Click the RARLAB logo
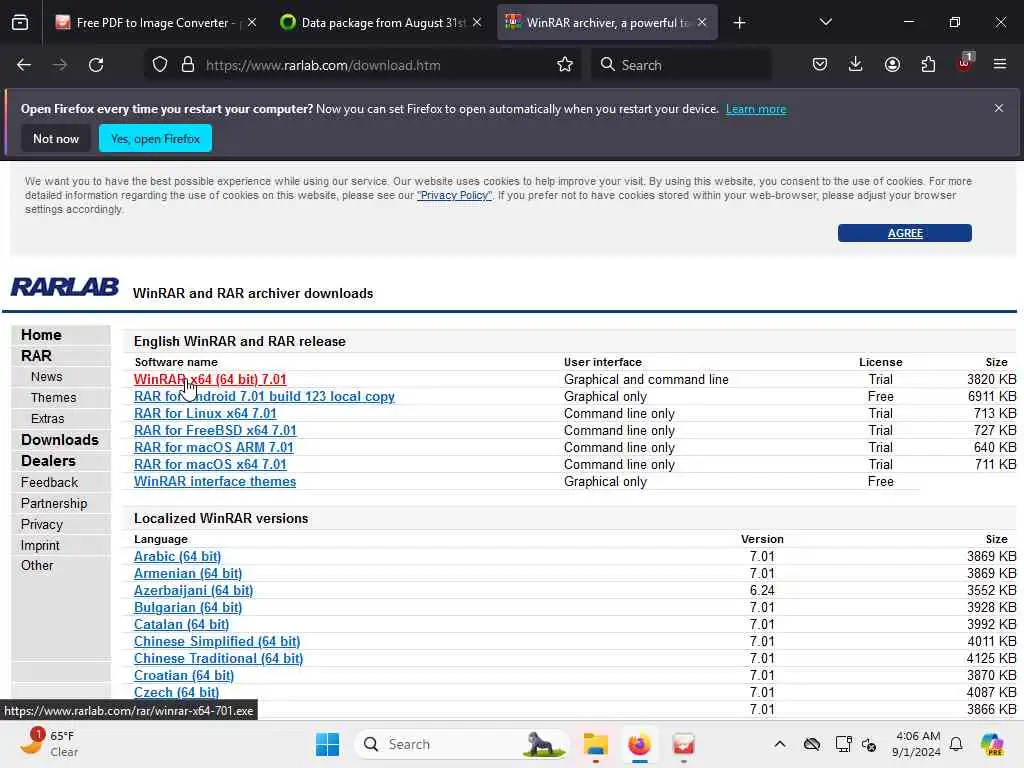Image resolution: width=1024 pixels, height=768 pixels. coord(65,287)
